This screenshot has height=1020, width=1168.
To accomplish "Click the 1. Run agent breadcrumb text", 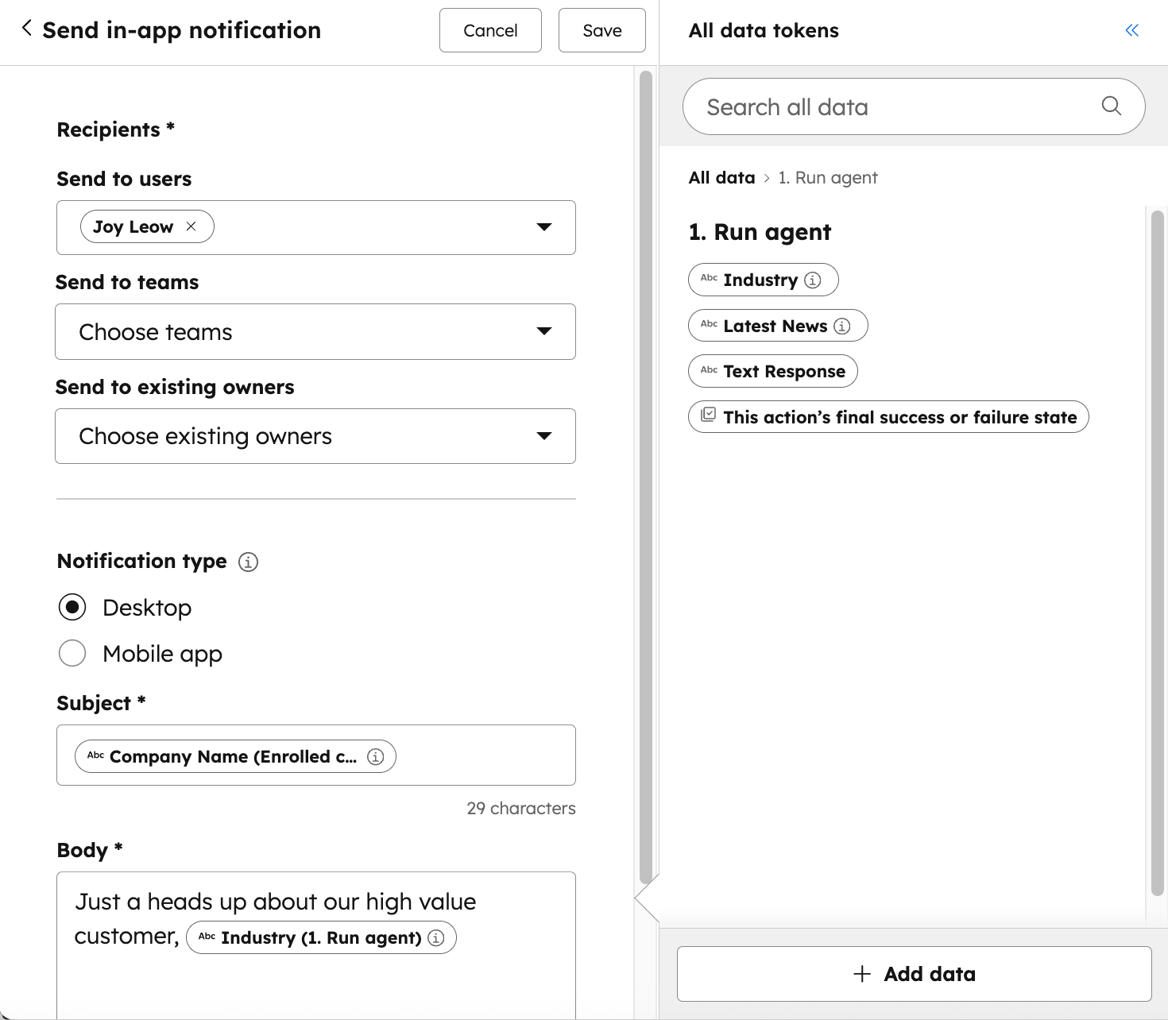I will (x=828, y=178).
